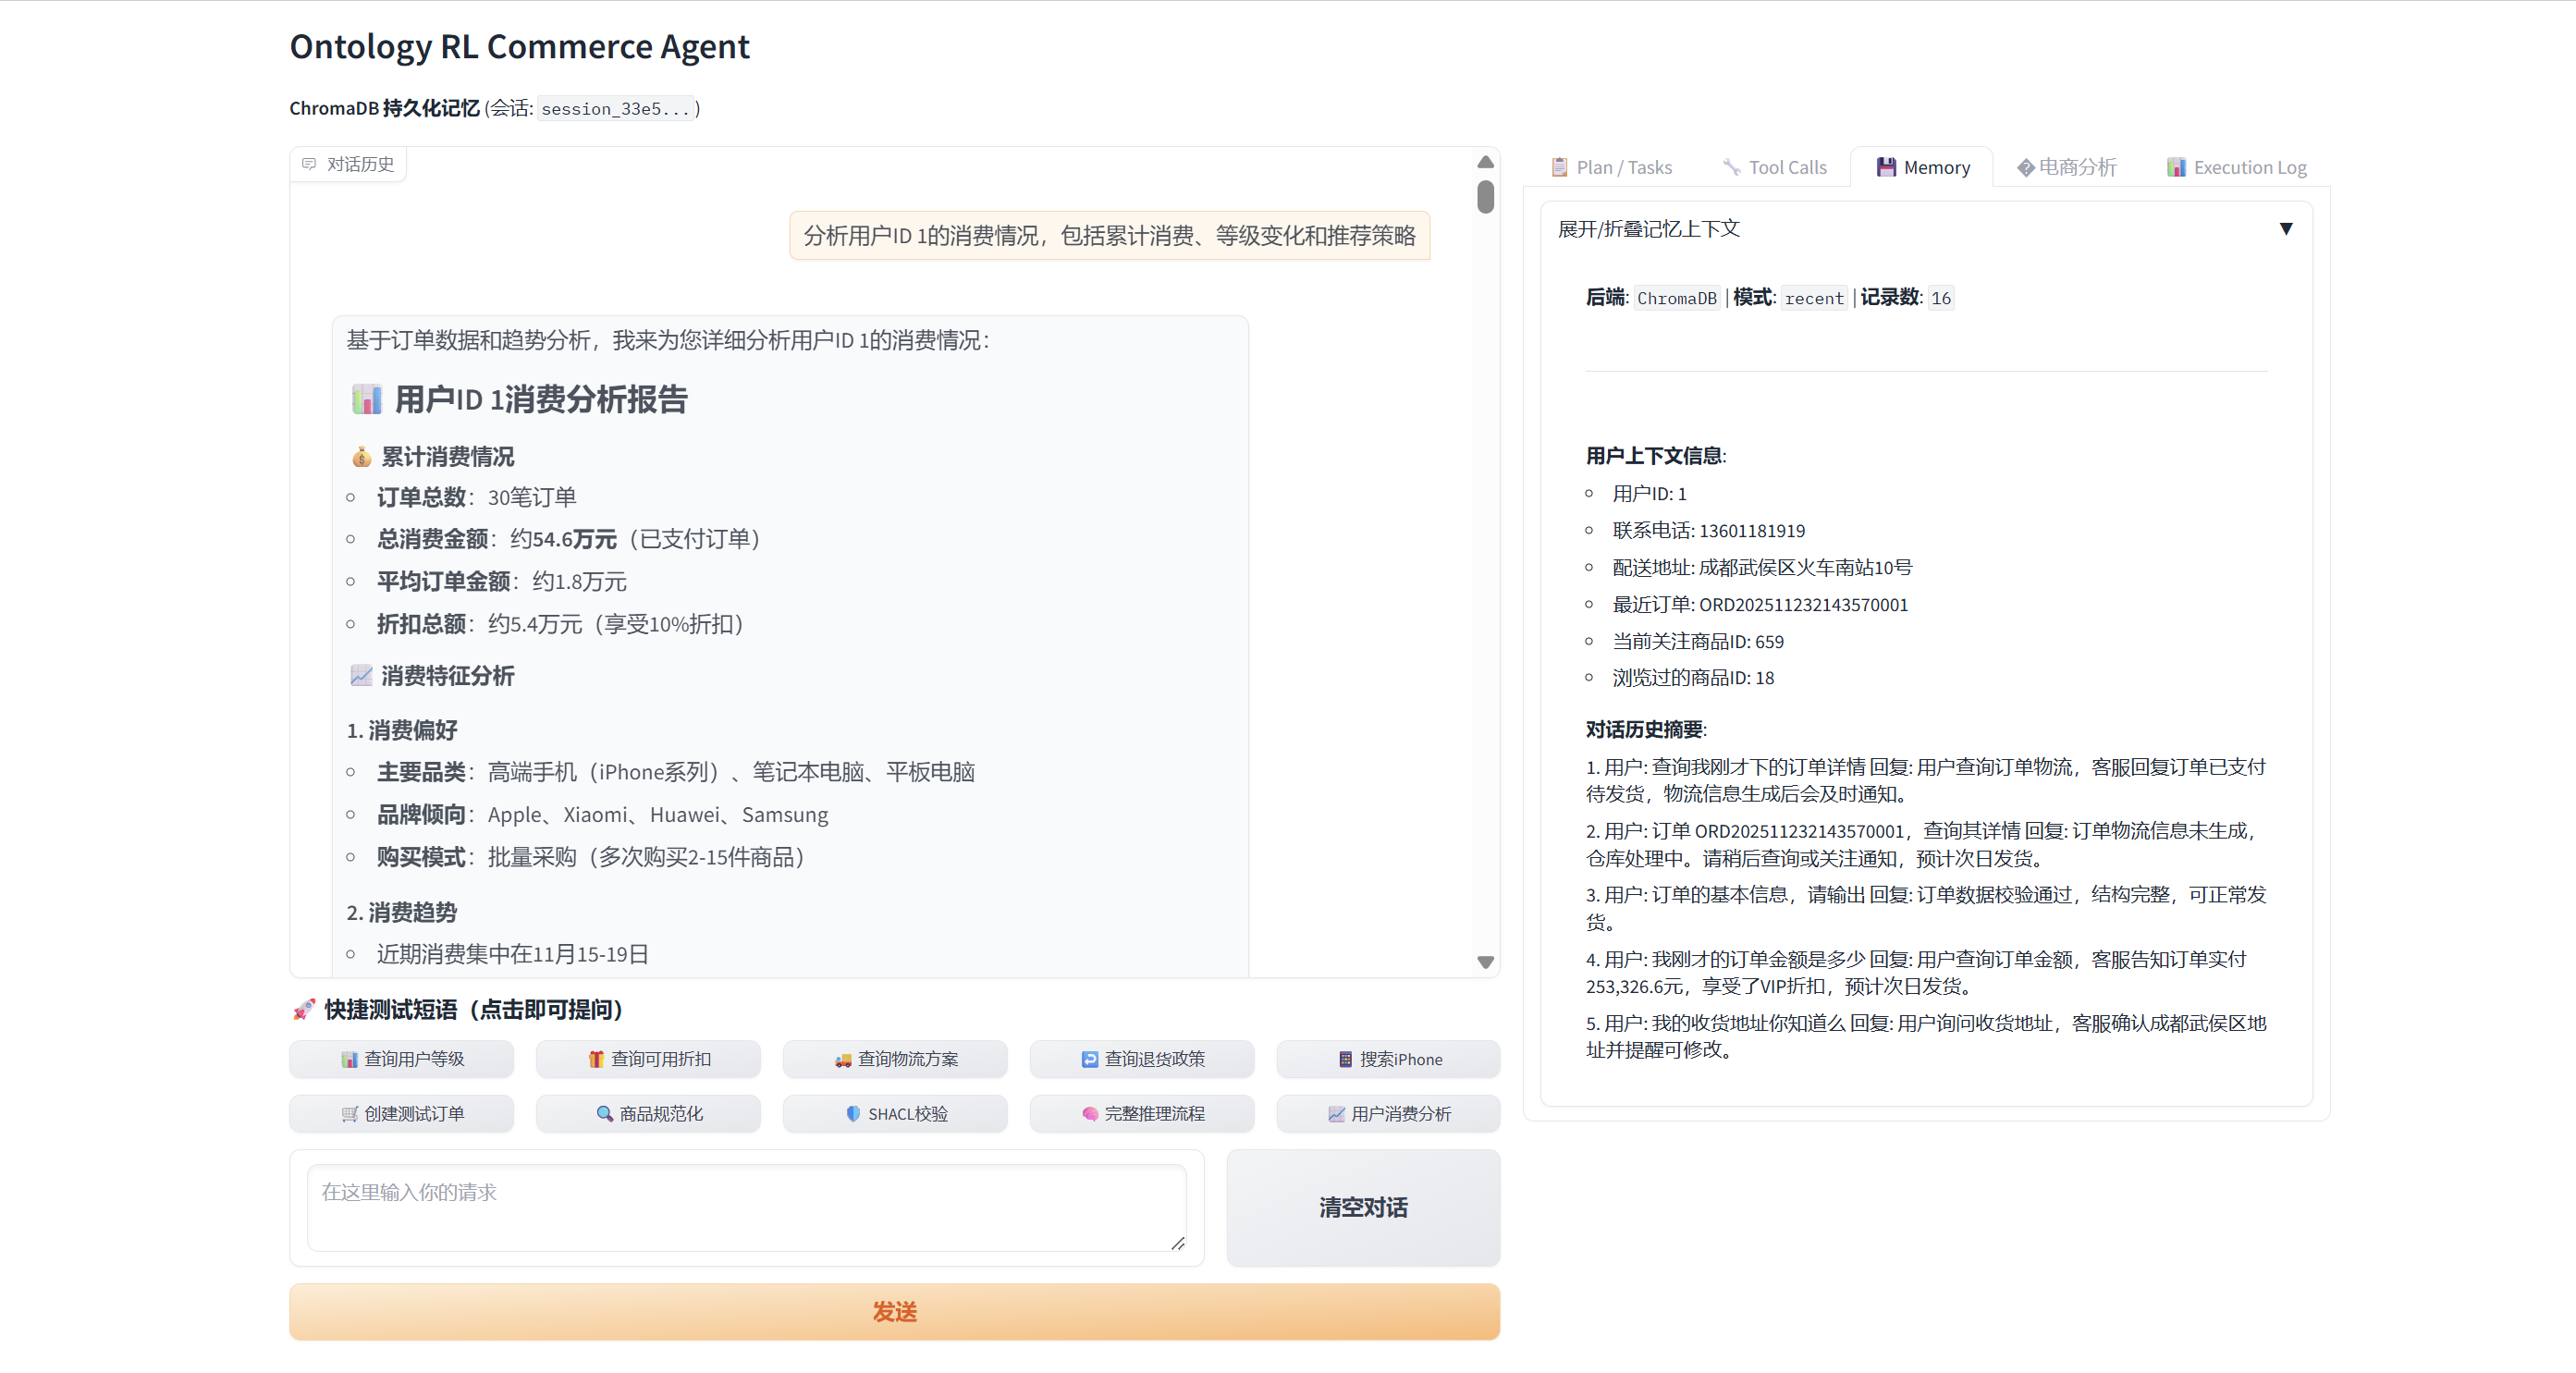Click the 用户消费分析 trend icon button
Screen dimensions: 2576x1373
click(x=1336, y=1113)
